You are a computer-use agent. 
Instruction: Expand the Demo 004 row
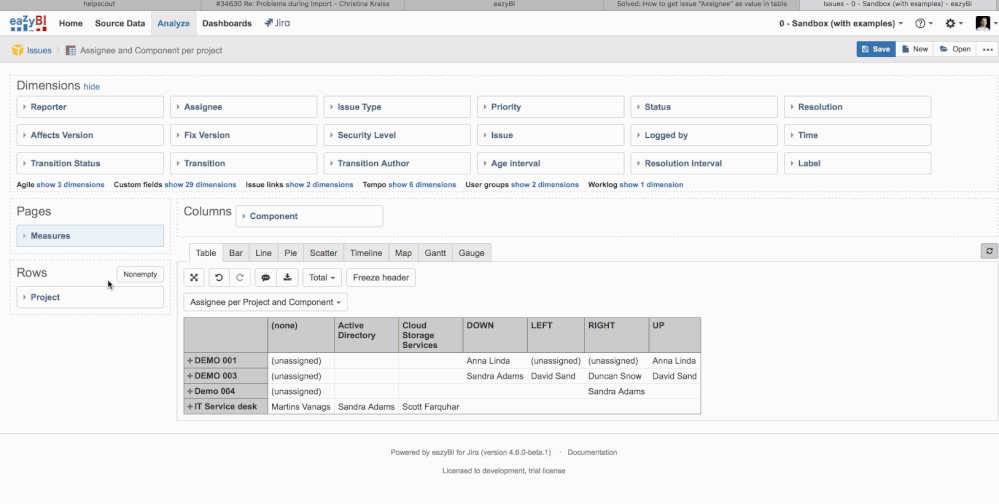coord(190,391)
